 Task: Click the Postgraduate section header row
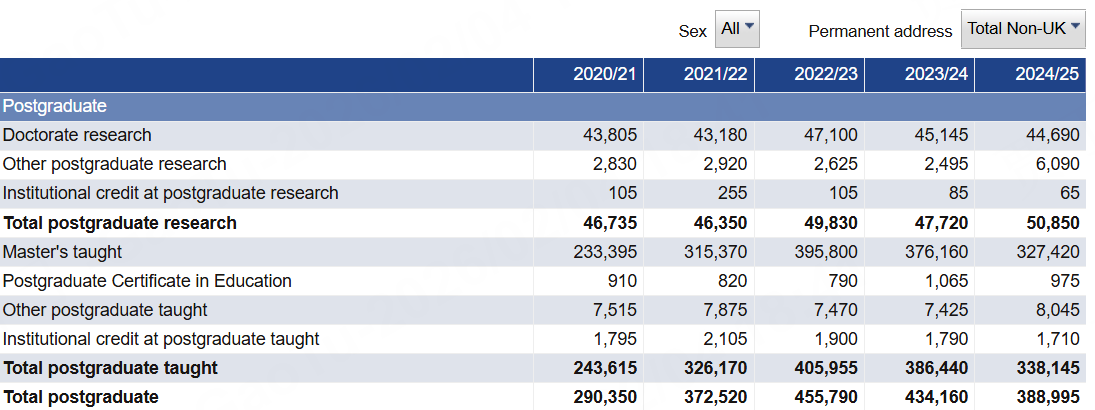click(55, 106)
